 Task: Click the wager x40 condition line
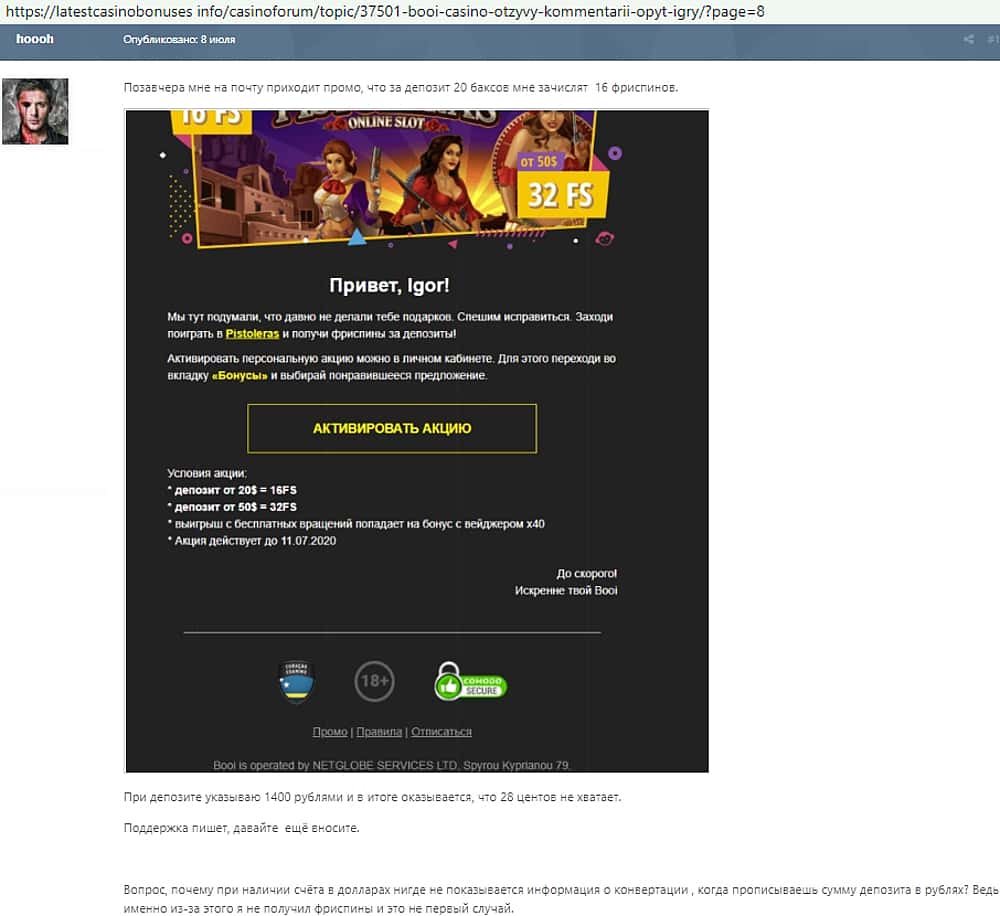(356, 524)
